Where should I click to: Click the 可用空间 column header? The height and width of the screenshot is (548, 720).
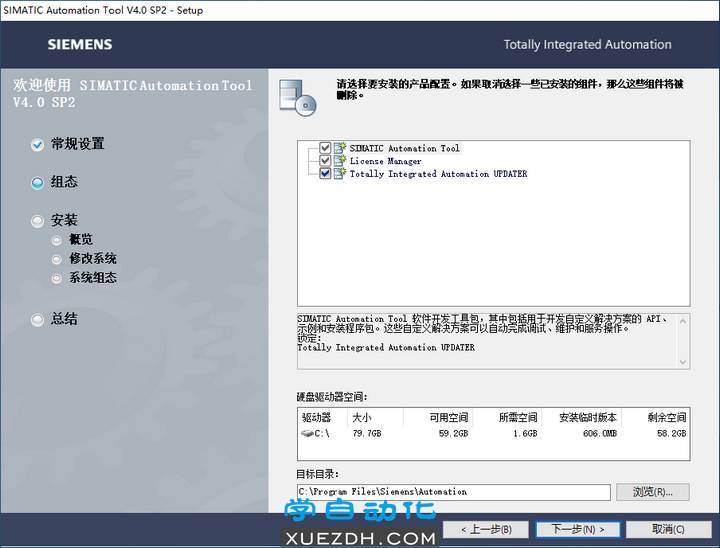pos(449,418)
